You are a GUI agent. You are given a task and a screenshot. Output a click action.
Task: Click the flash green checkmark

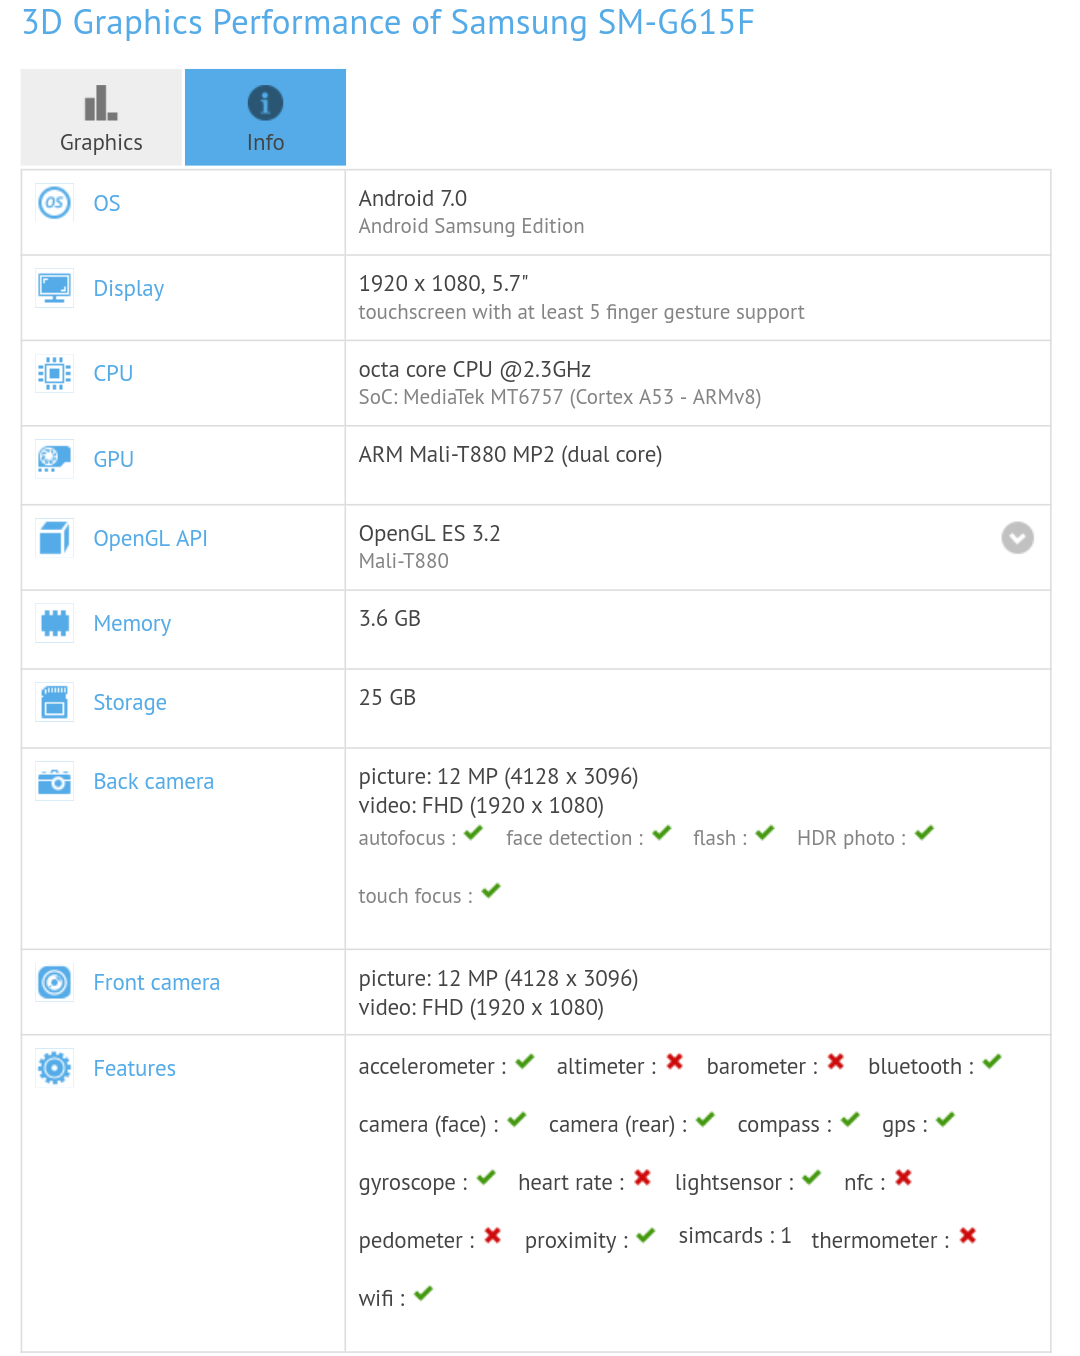click(765, 833)
